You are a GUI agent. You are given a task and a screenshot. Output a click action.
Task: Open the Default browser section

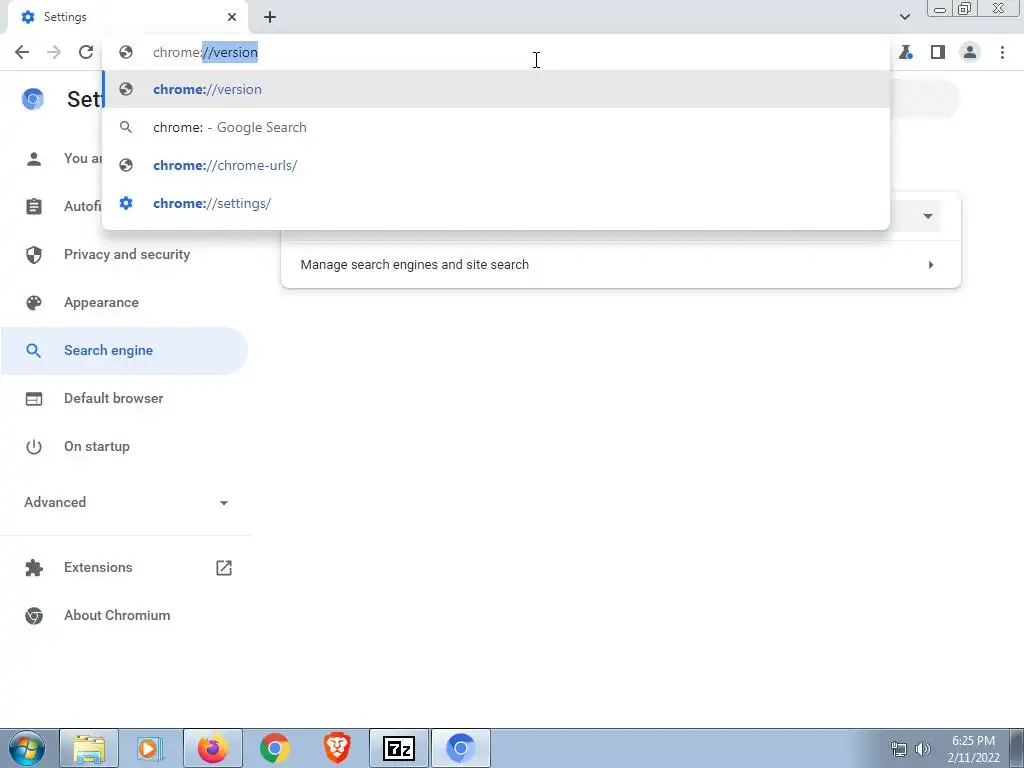(x=114, y=398)
